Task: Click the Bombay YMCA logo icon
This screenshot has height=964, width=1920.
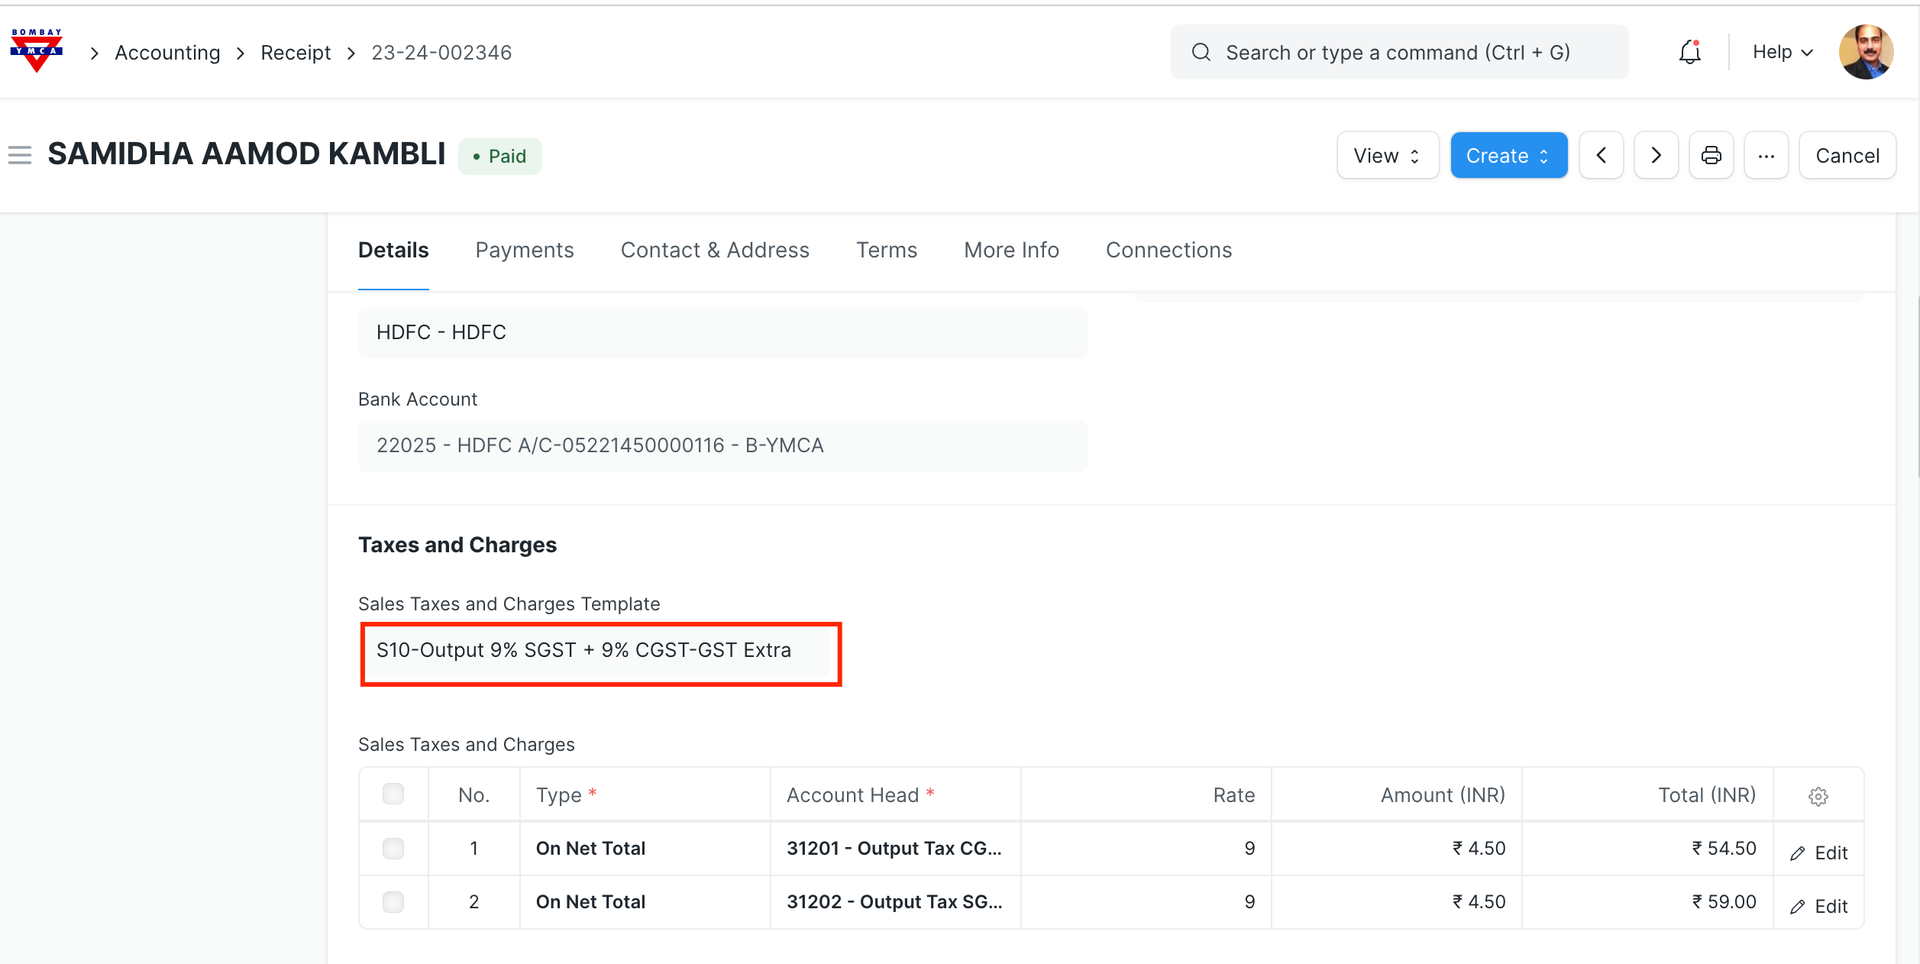Action: tap(36, 51)
